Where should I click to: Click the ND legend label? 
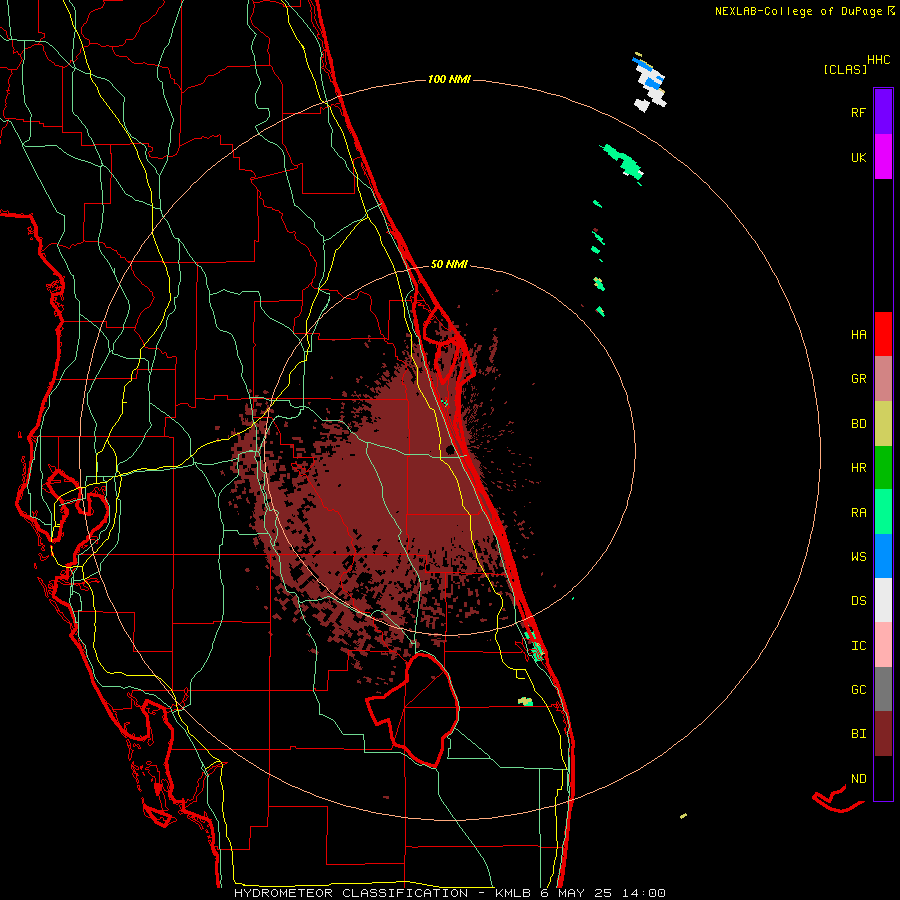tap(858, 778)
